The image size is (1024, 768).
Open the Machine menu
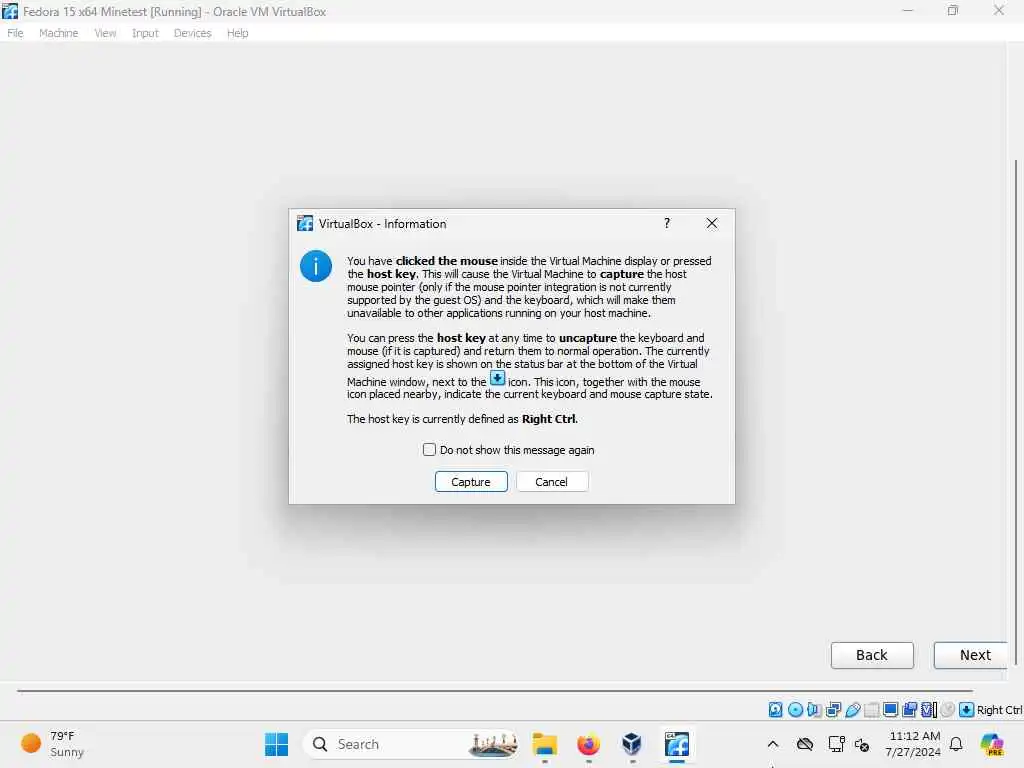pyautogui.click(x=58, y=33)
